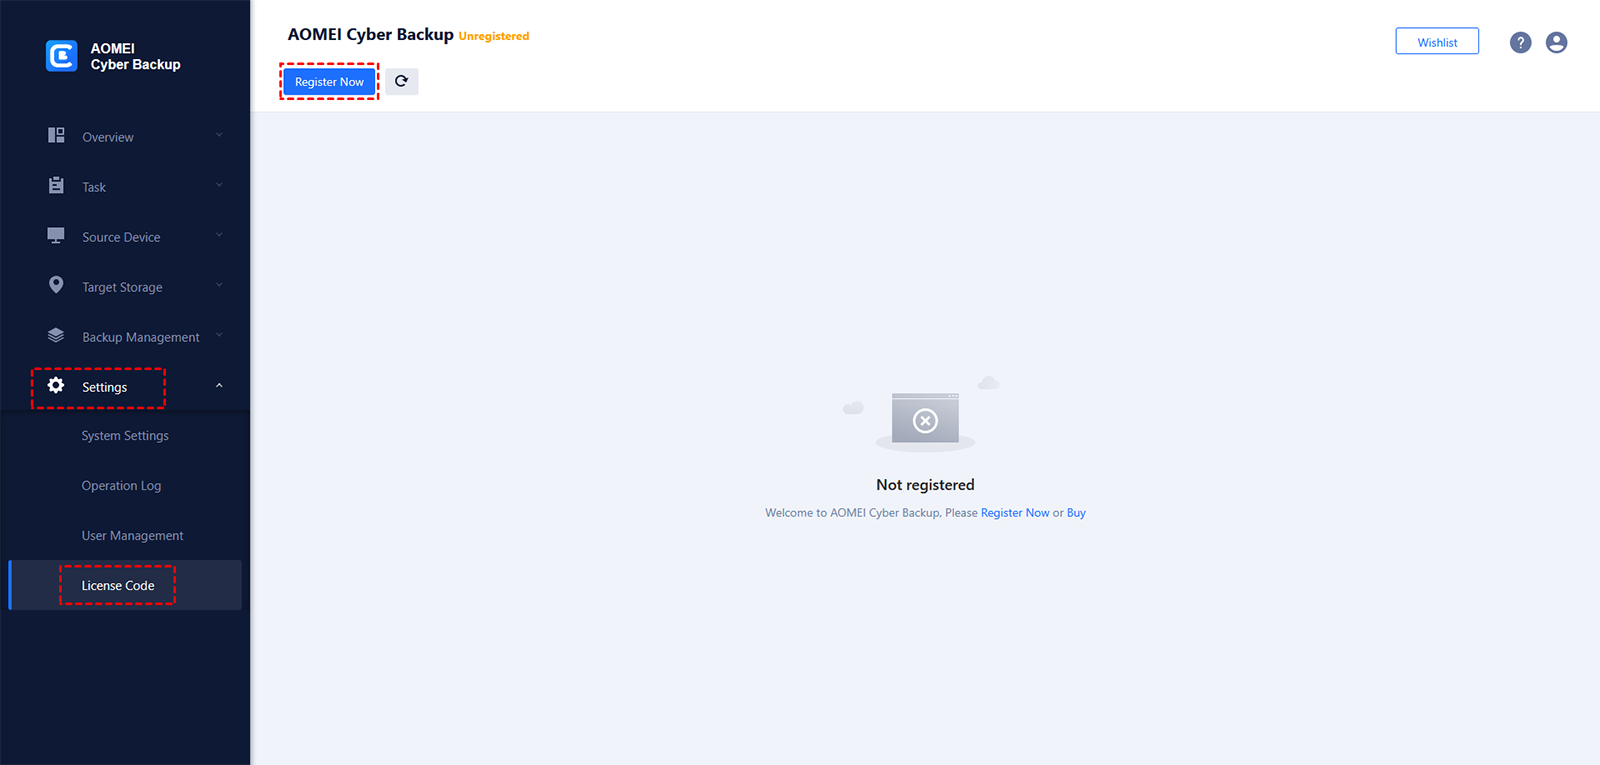Image resolution: width=1600 pixels, height=765 pixels.
Task: Expand the Source Device chevron
Action: click(x=219, y=235)
